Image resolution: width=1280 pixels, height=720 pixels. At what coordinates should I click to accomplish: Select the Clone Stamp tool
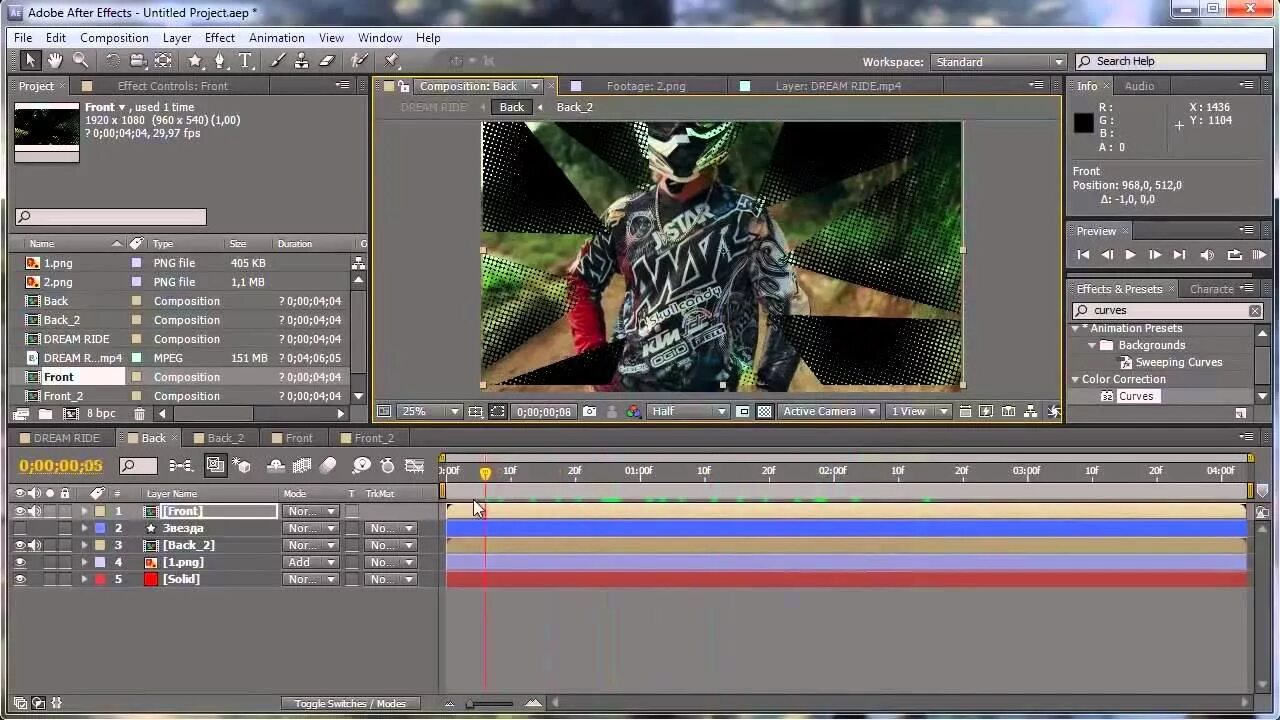click(x=301, y=61)
